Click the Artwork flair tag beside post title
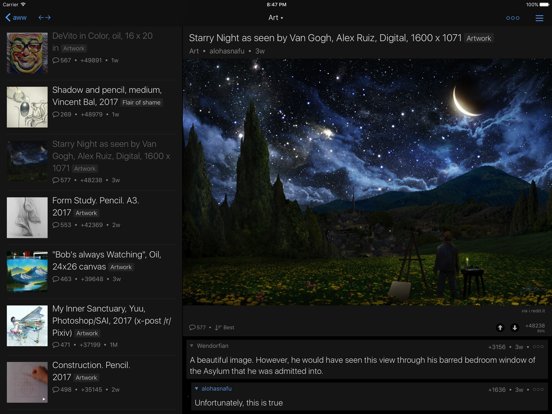Image resolution: width=552 pixels, height=414 pixels. click(x=478, y=38)
